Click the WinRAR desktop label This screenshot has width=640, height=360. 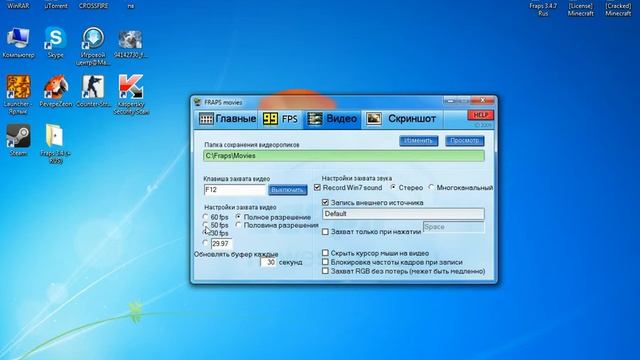[x=18, y=6]
